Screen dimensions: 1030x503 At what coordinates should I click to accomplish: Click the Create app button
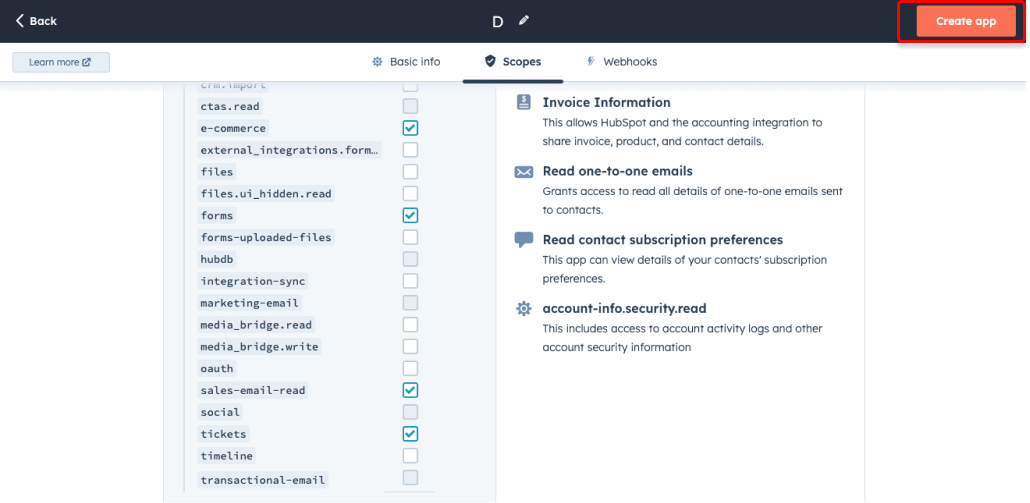[966, 21]
